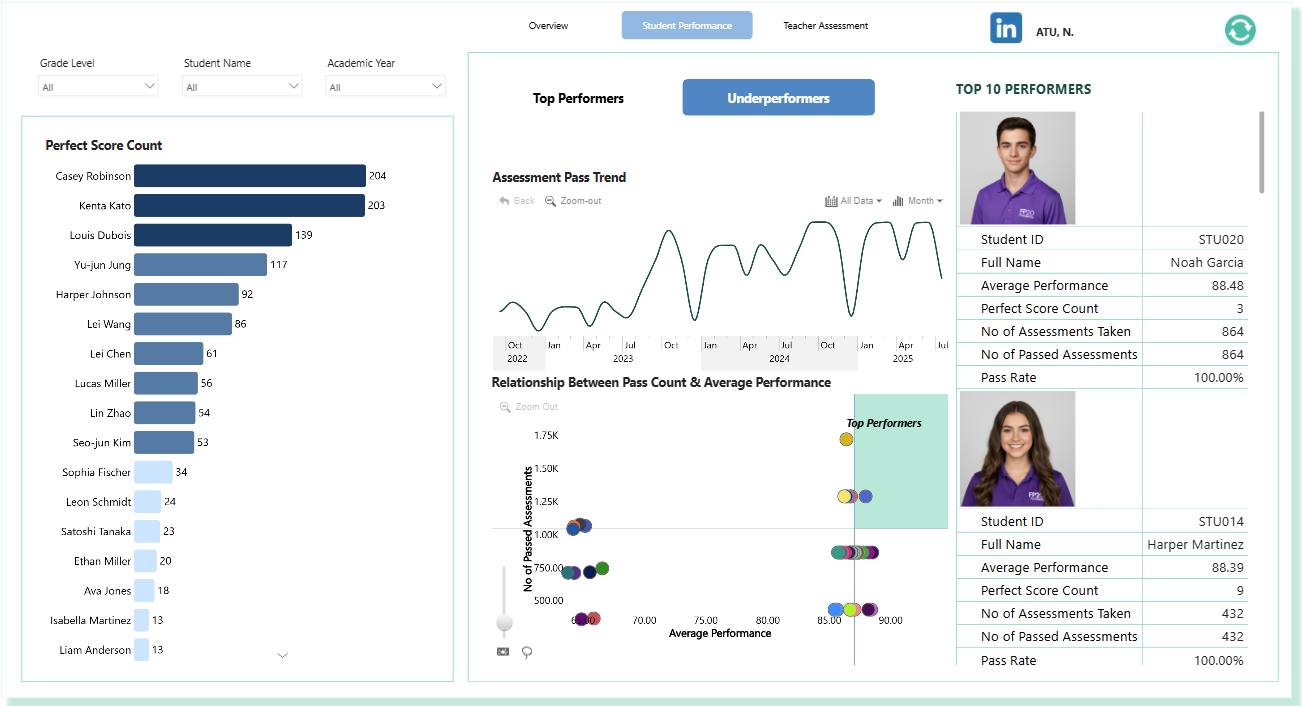Open the All Data calendar range selector
The image size is (1302, 706).
[x=854, y=201]
